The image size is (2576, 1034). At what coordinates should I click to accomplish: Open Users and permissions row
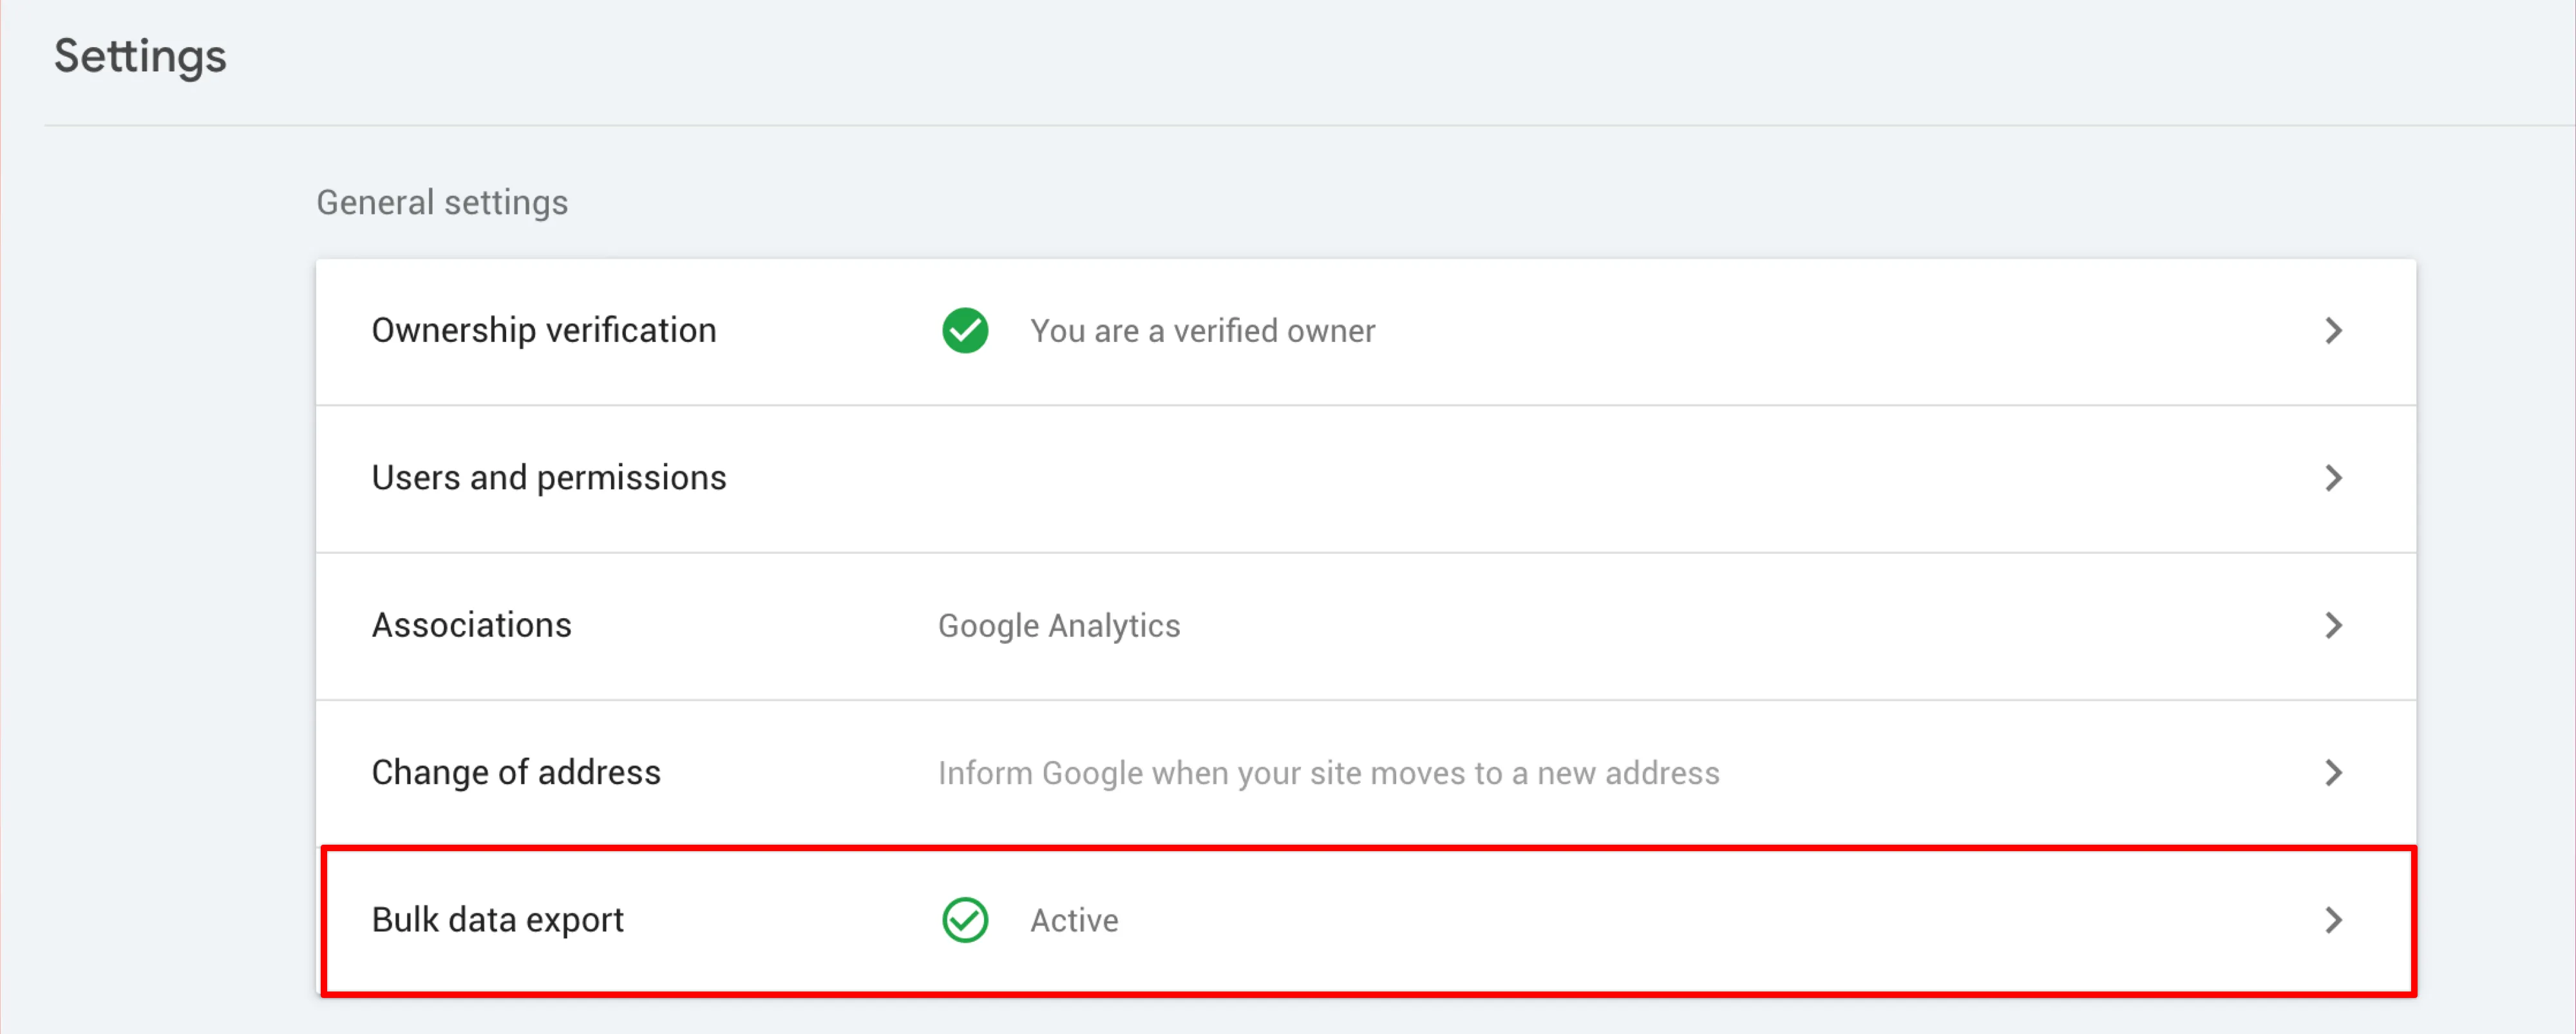click(x=549, y=478)
